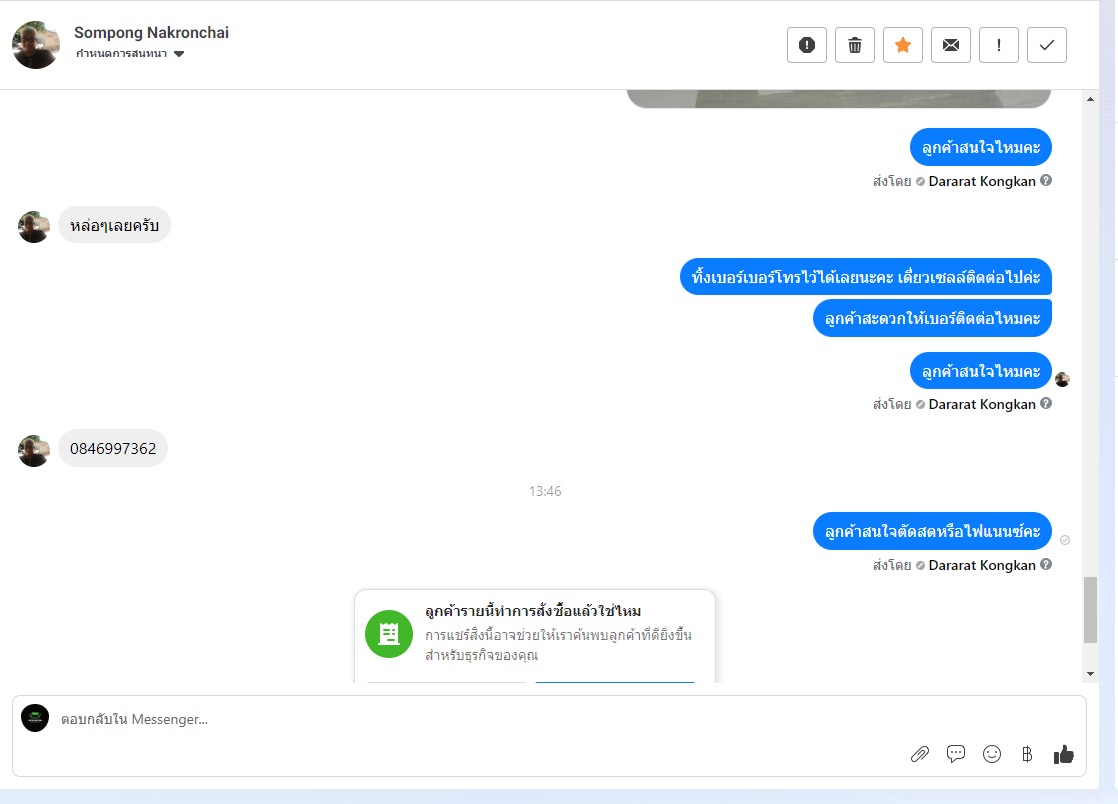Delete conversation using trash can icon
This screenshot has height=804, width=1118.
[x=854, y=45]
